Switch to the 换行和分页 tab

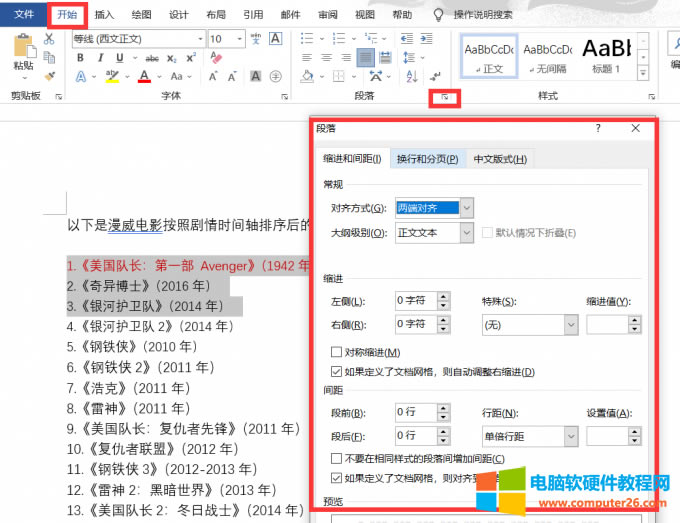(427, 159)
